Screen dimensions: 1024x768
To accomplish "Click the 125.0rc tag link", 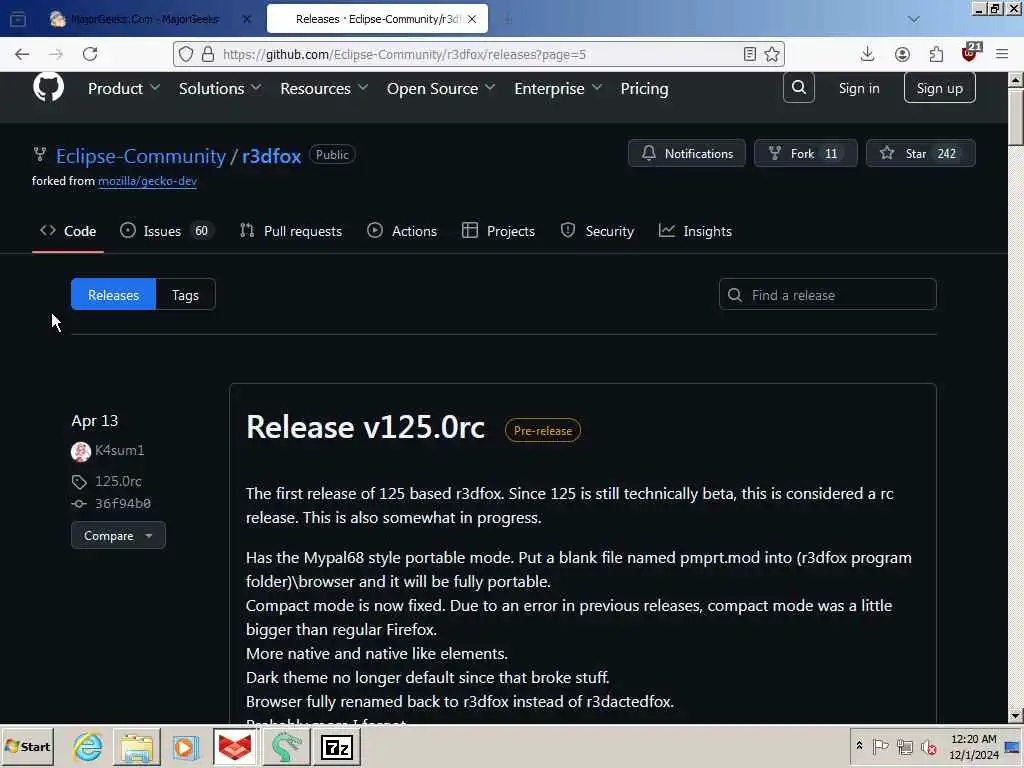I will pyautogui.click(x=118, y=481).
